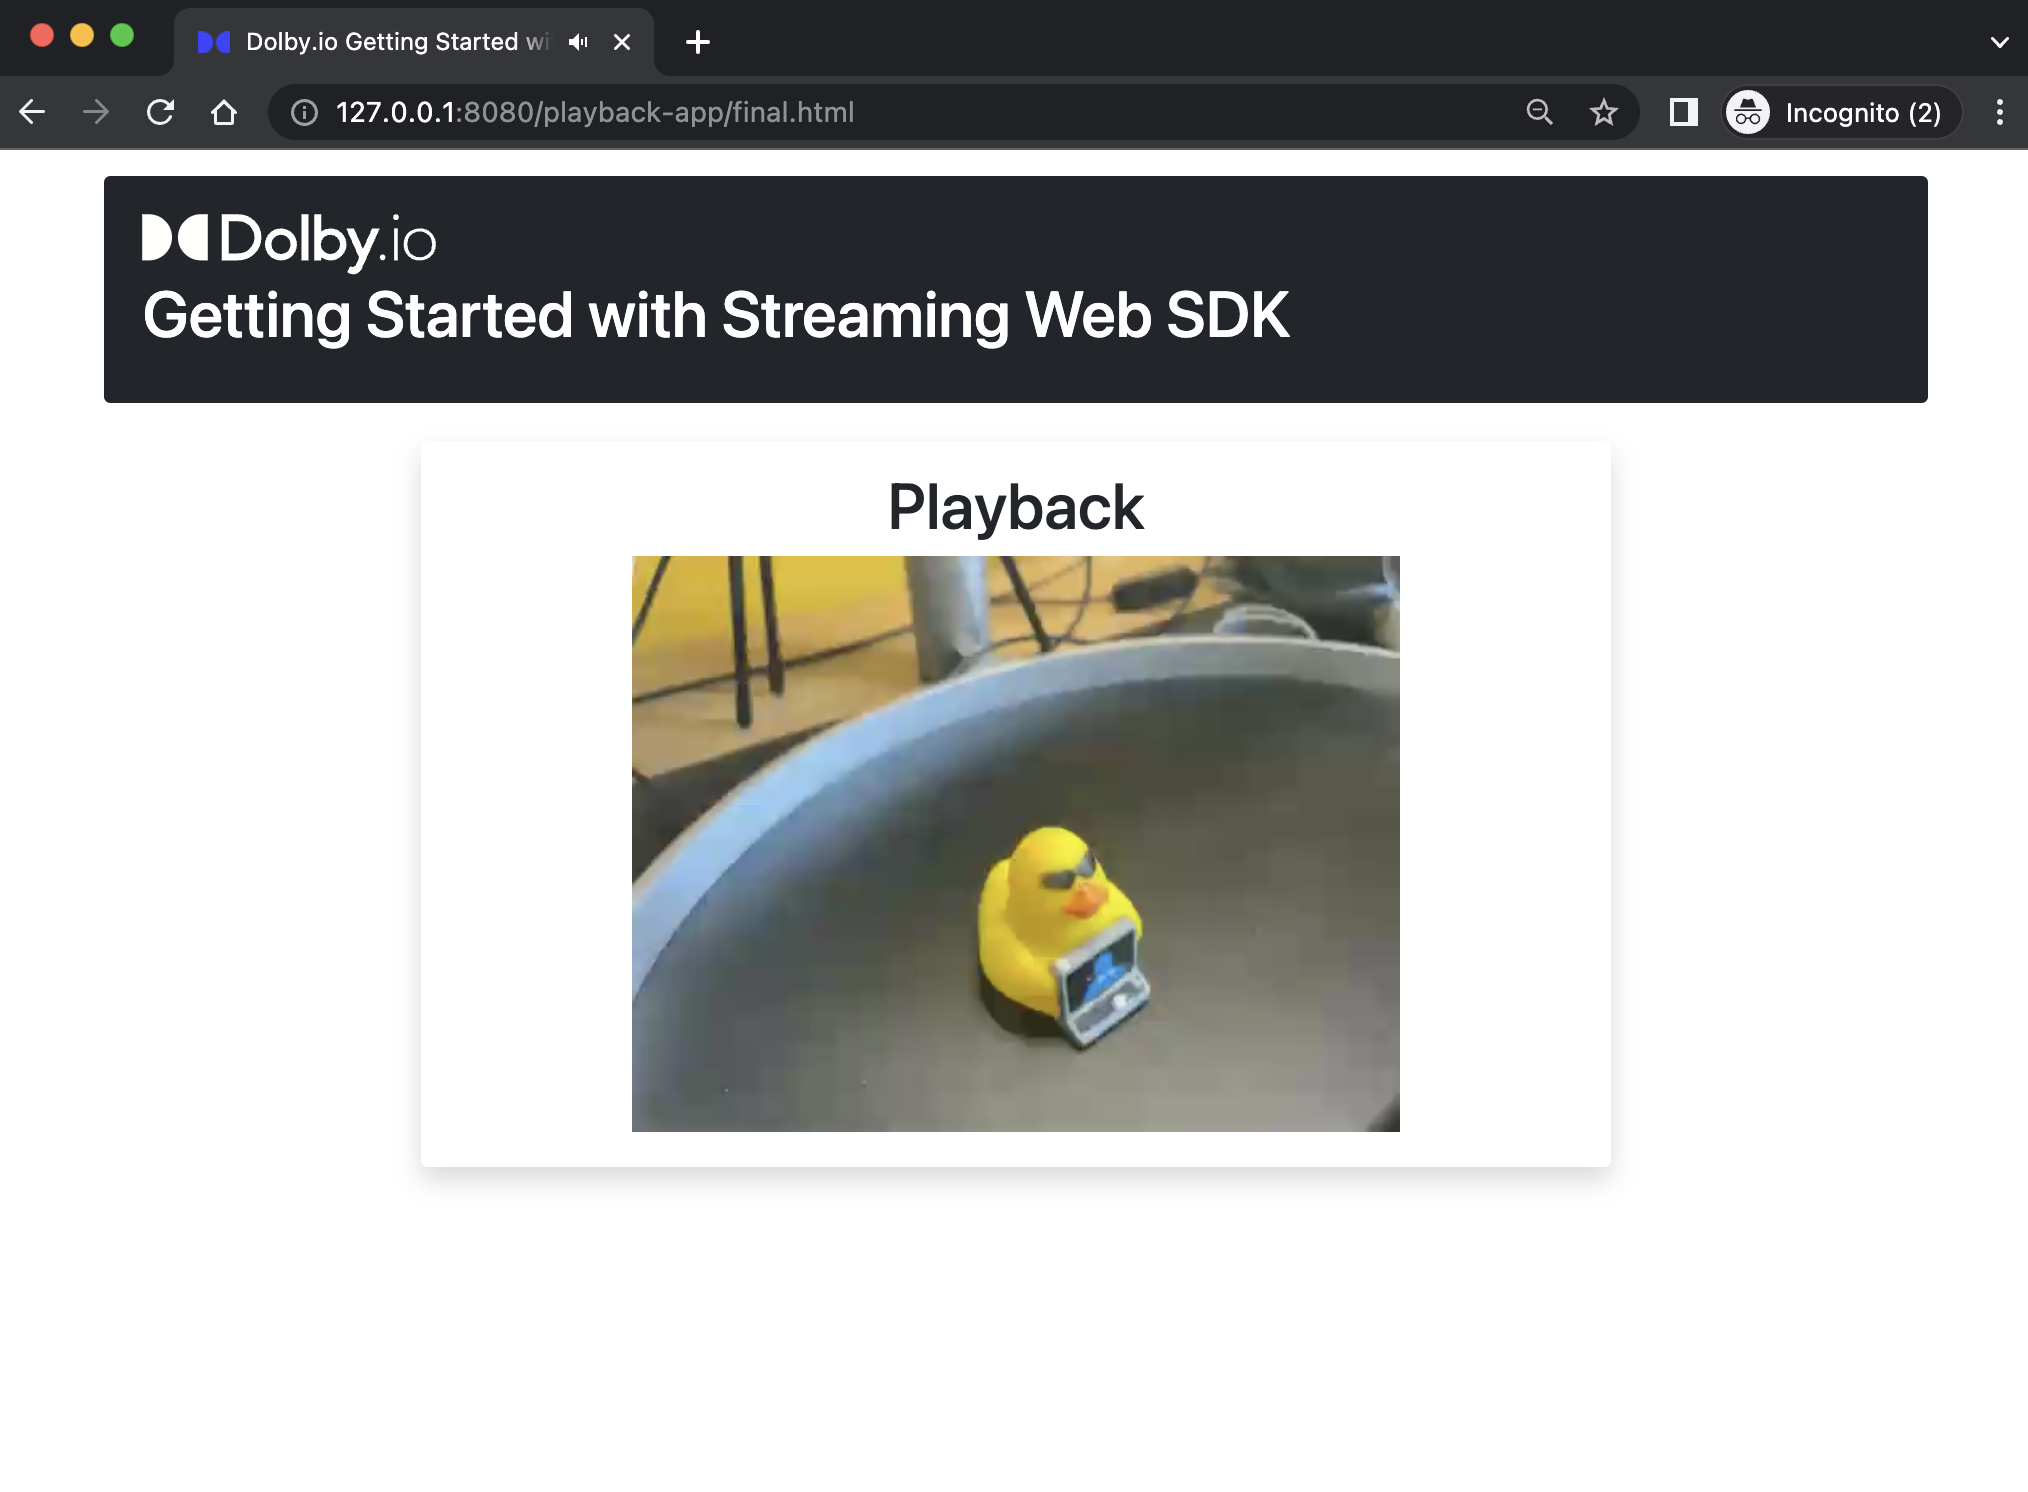Click the browser back arrow
Viewport: 2028px width, 1492px height.
click(32, 112)
